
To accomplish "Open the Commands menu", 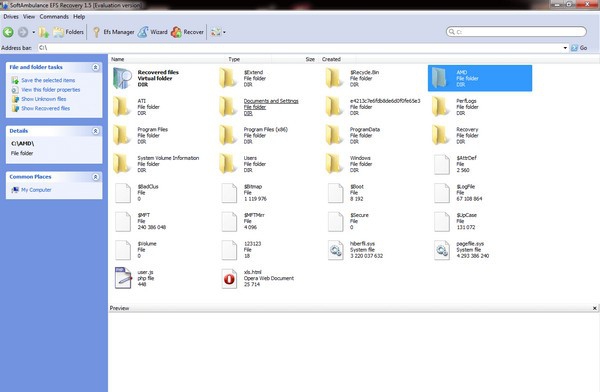I will tap(54, 16).
